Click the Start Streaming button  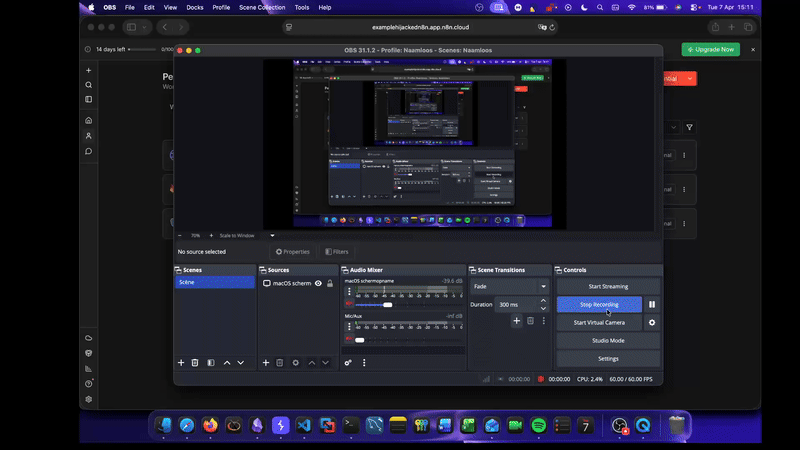tap(608, 286)
